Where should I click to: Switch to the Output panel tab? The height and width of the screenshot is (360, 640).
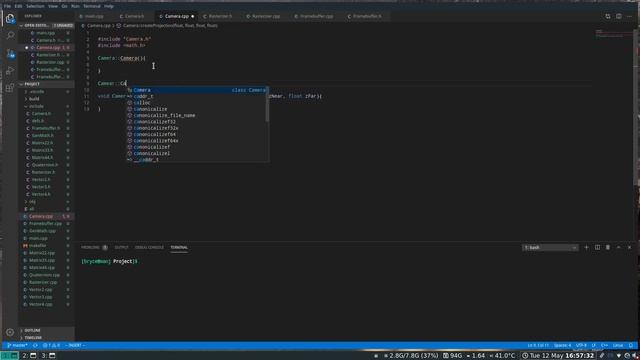click(121, 247)
